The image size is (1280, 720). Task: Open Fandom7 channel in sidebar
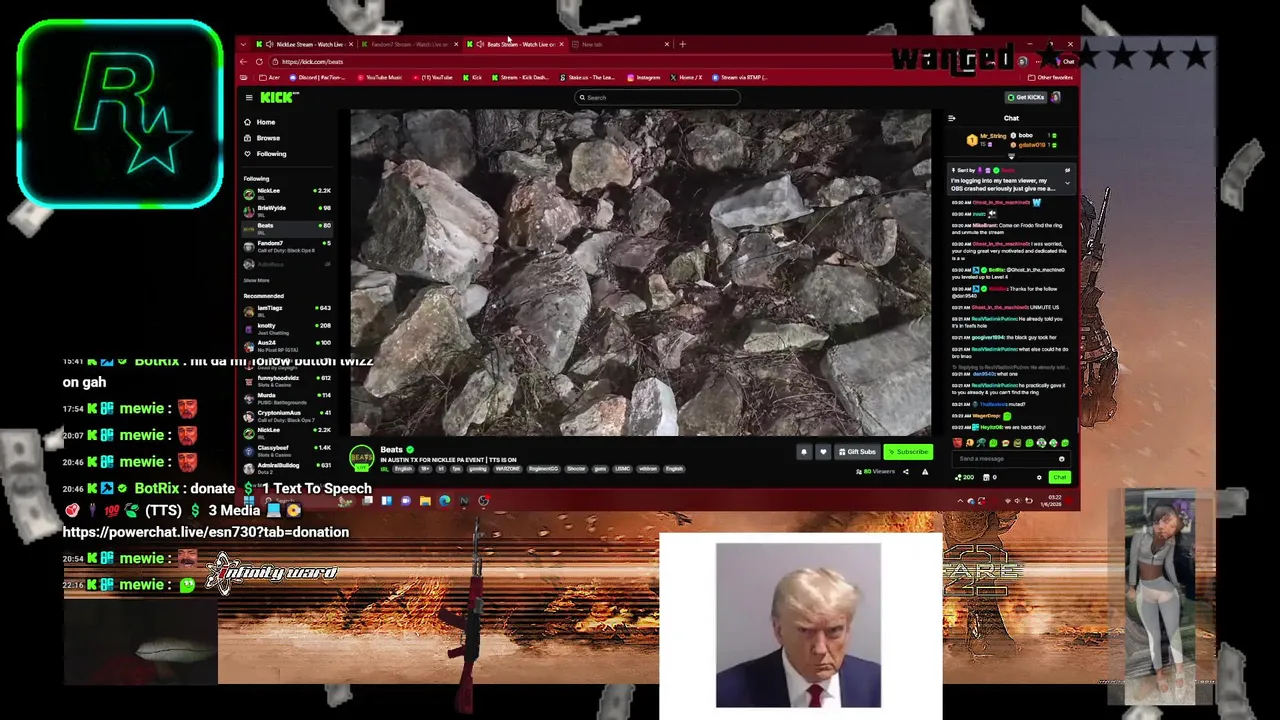click(x=287, y=245)
